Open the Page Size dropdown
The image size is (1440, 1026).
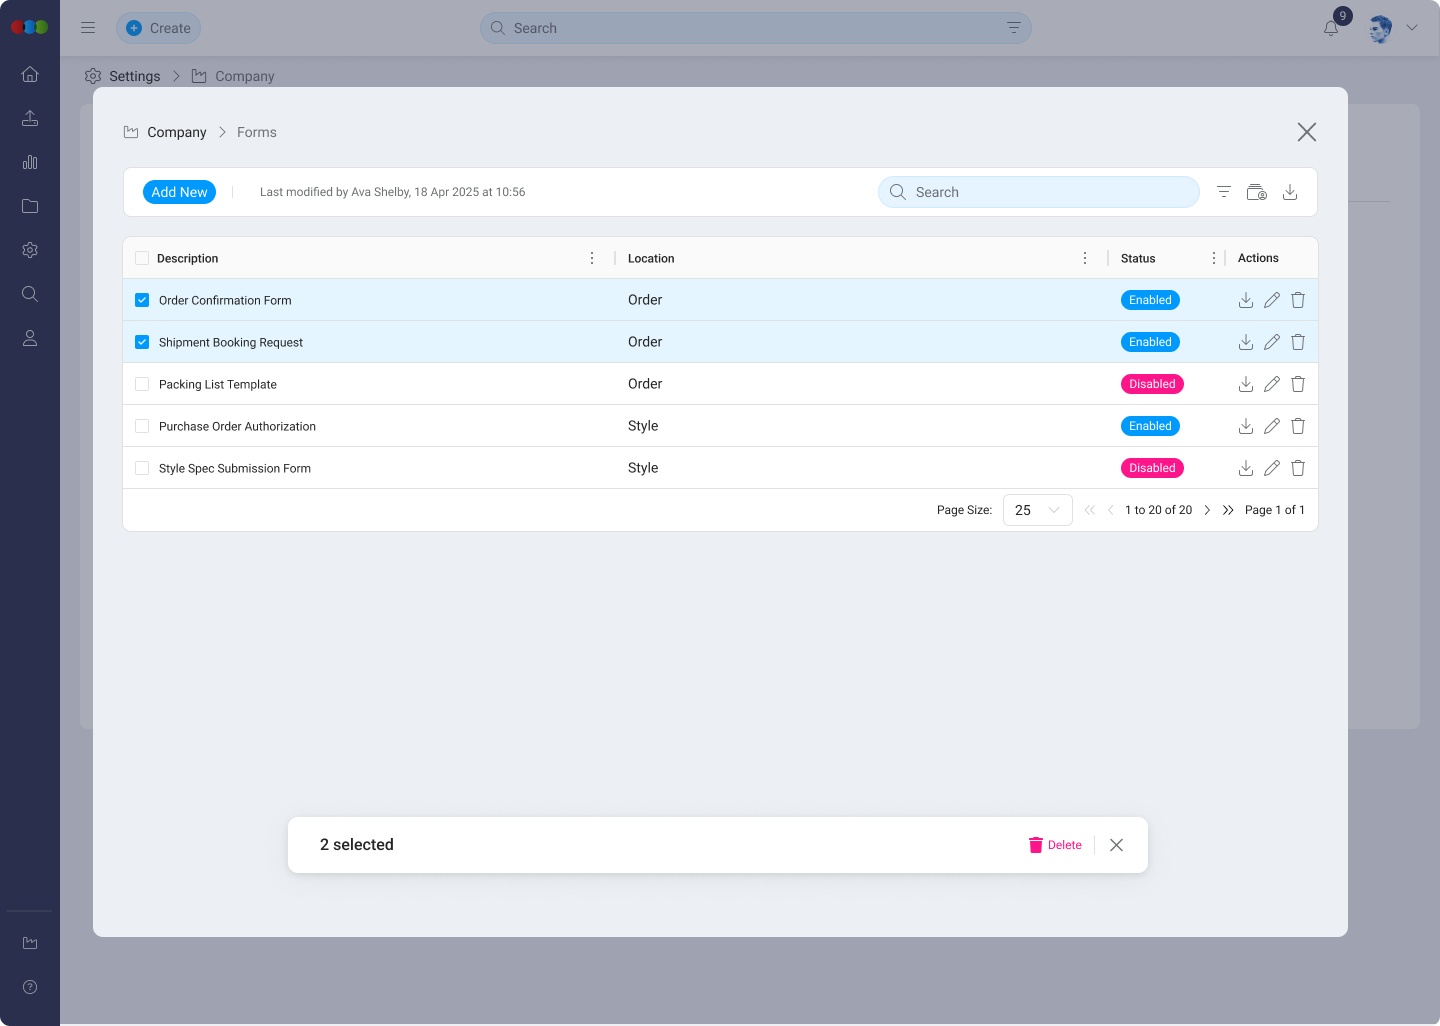(1037, 510)
